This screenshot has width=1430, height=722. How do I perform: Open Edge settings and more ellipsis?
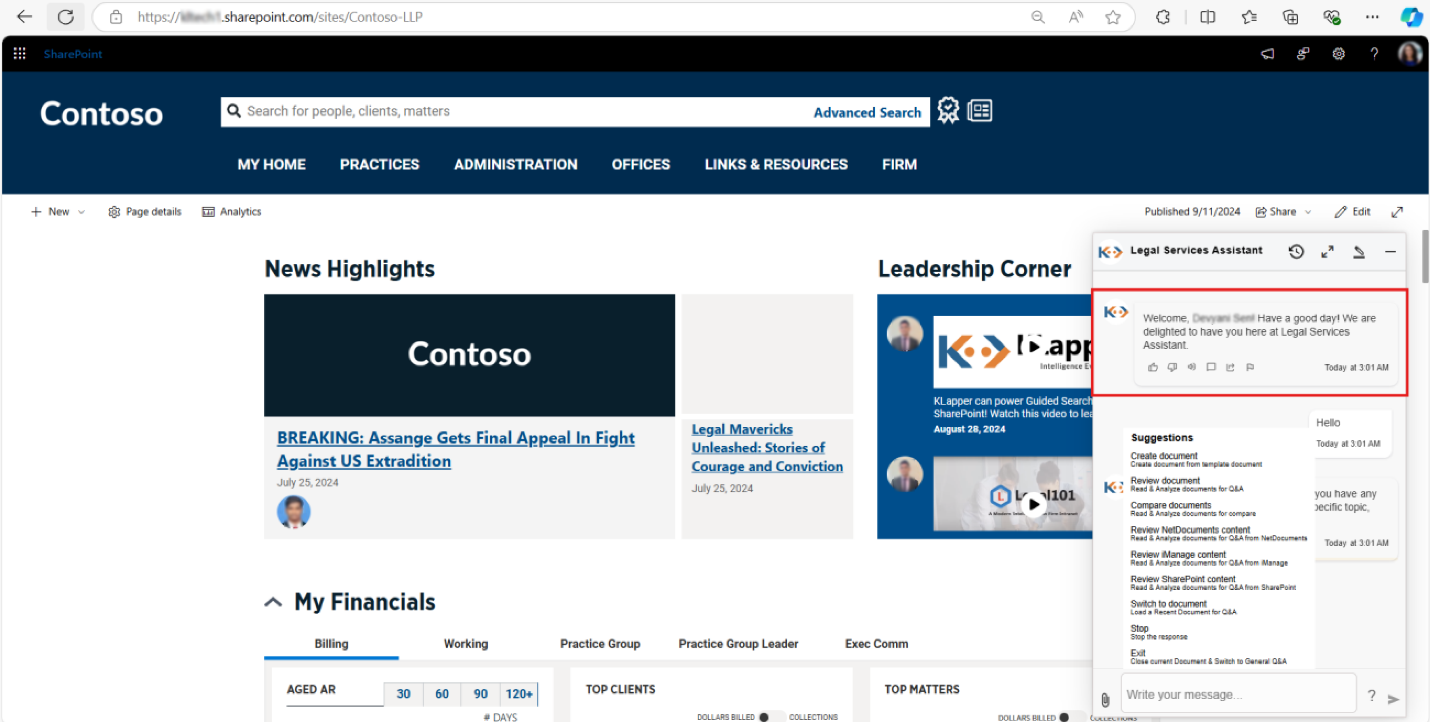click(1372, 17)
